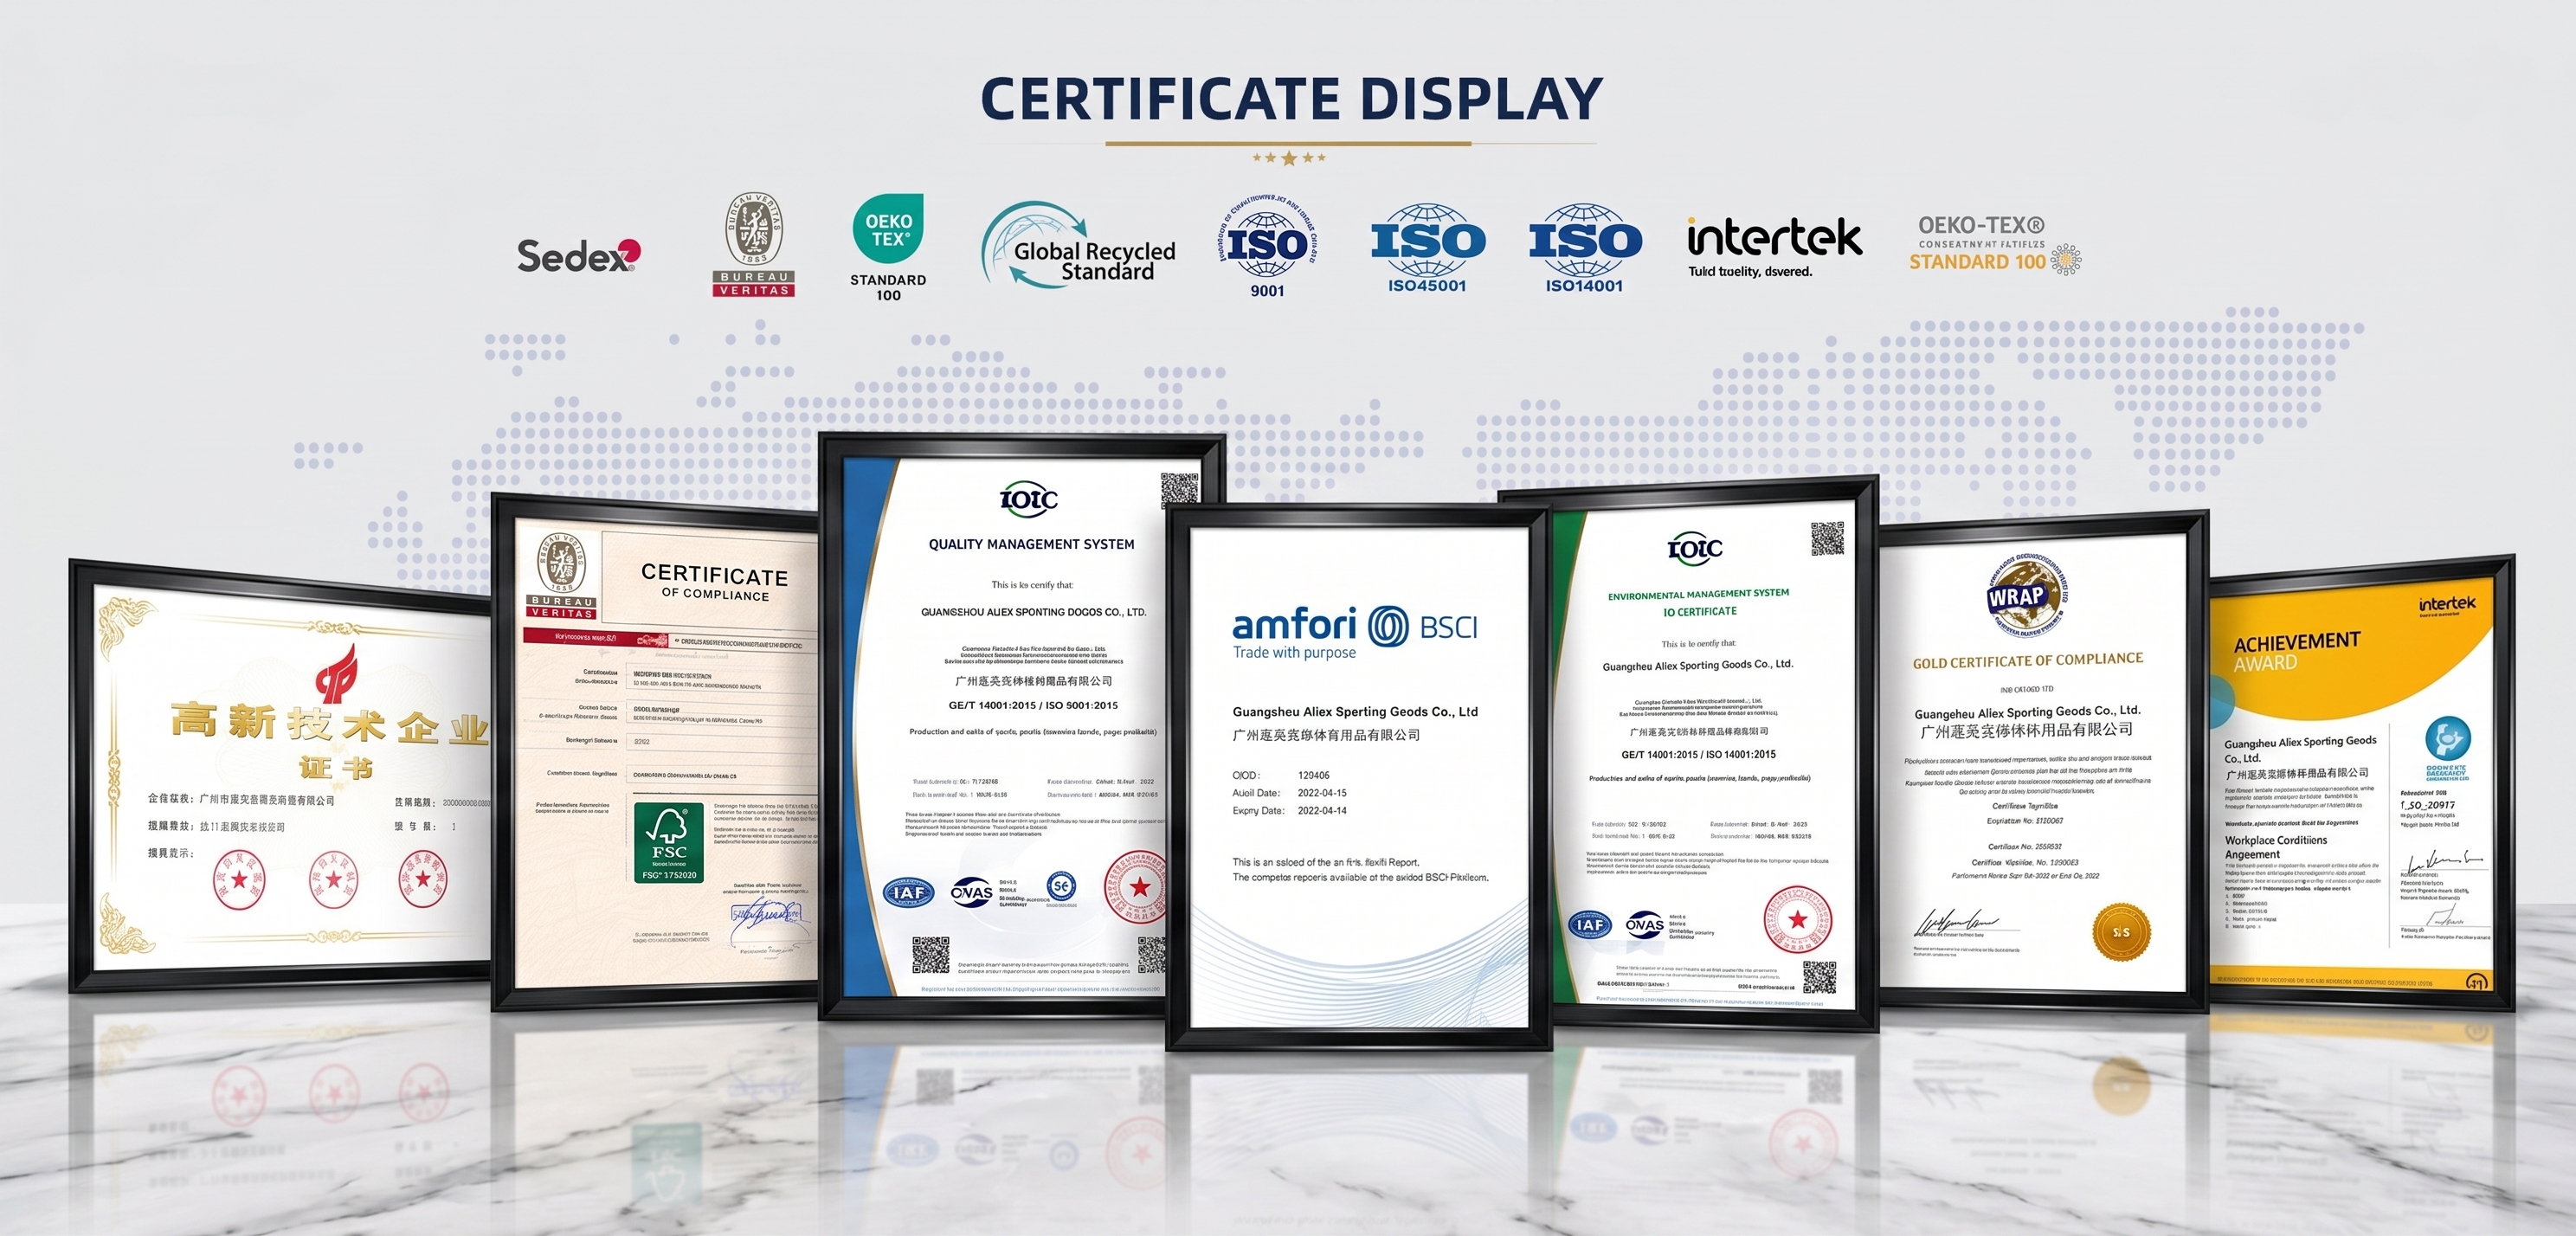The height and width of the screenshot is (1236, 2576).
Task: Select the WRAP globe logo
Action: pyautogui.click(x=2027, y=597)
